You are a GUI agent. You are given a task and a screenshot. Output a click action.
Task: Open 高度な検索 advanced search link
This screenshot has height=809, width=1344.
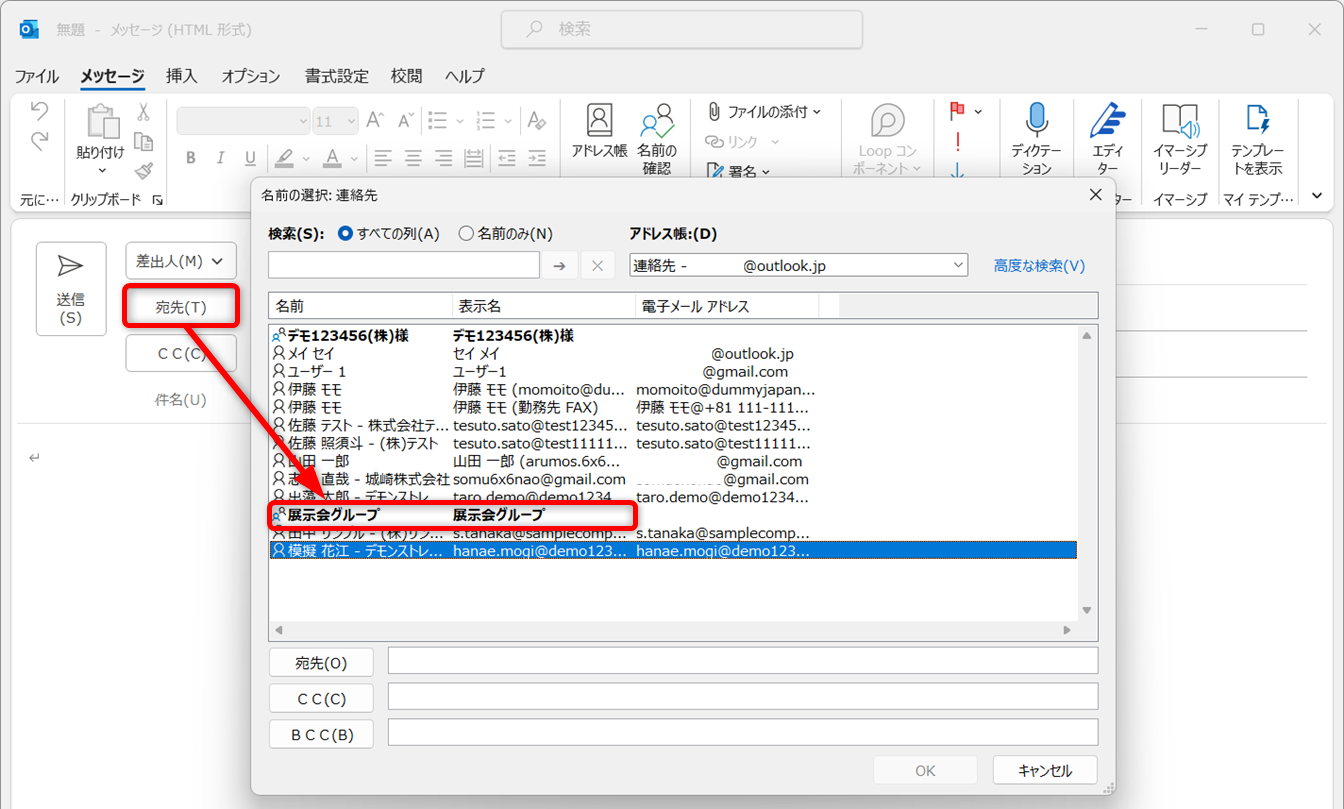click(x=1038, y=266)
